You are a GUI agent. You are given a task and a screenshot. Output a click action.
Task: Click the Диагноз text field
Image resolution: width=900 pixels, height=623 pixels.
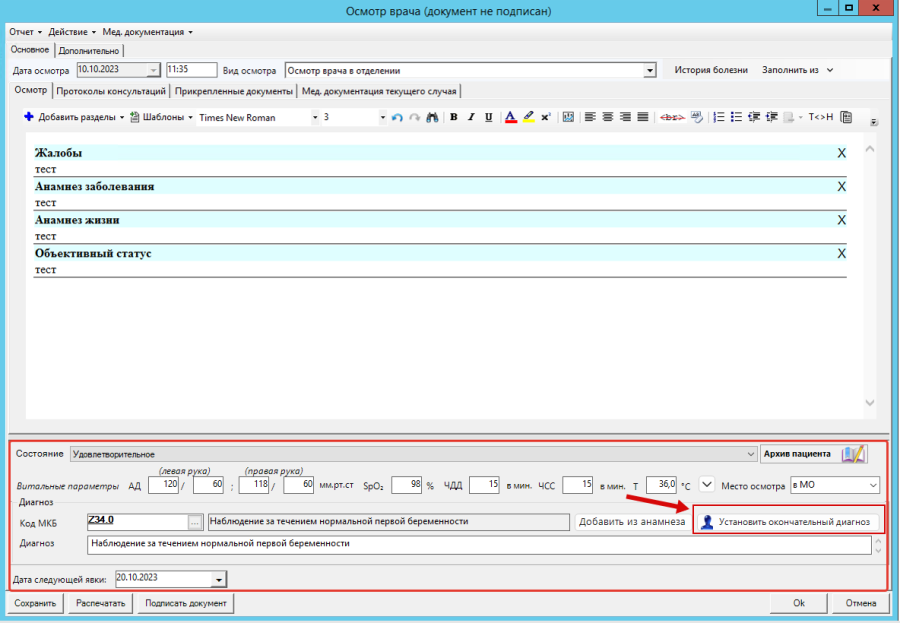(x=479, y=545)
